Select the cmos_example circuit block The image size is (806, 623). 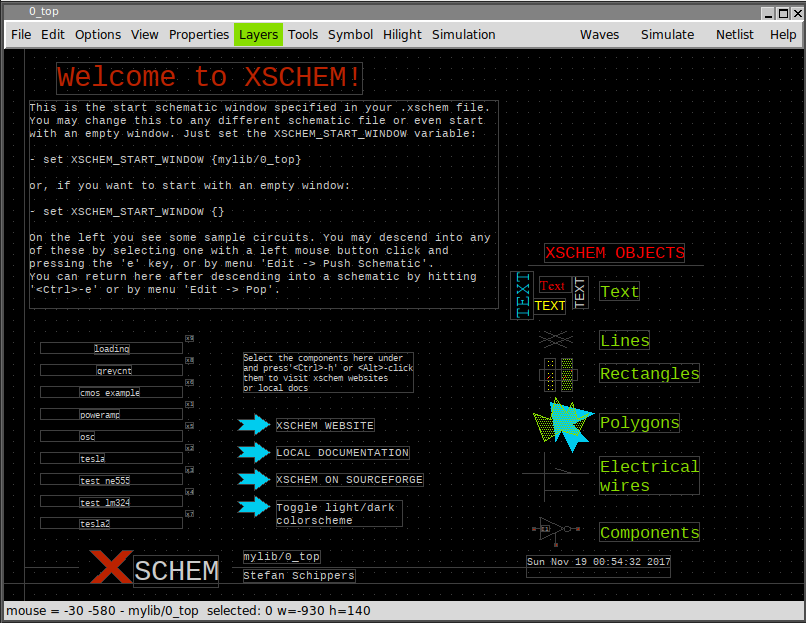[x=111, y=392]
